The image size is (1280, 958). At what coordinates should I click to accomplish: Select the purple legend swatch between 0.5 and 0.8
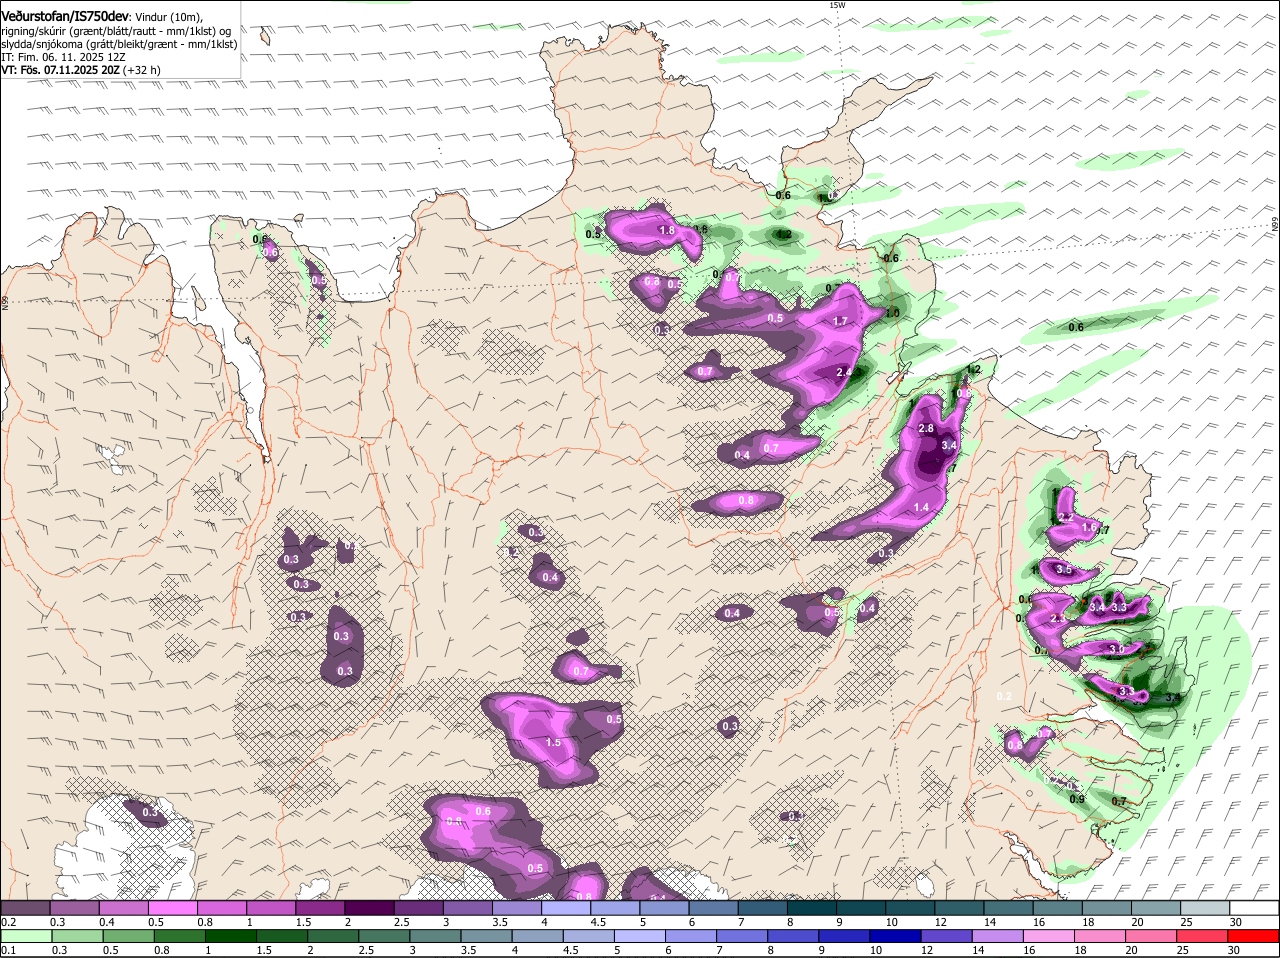click(173, 908)
